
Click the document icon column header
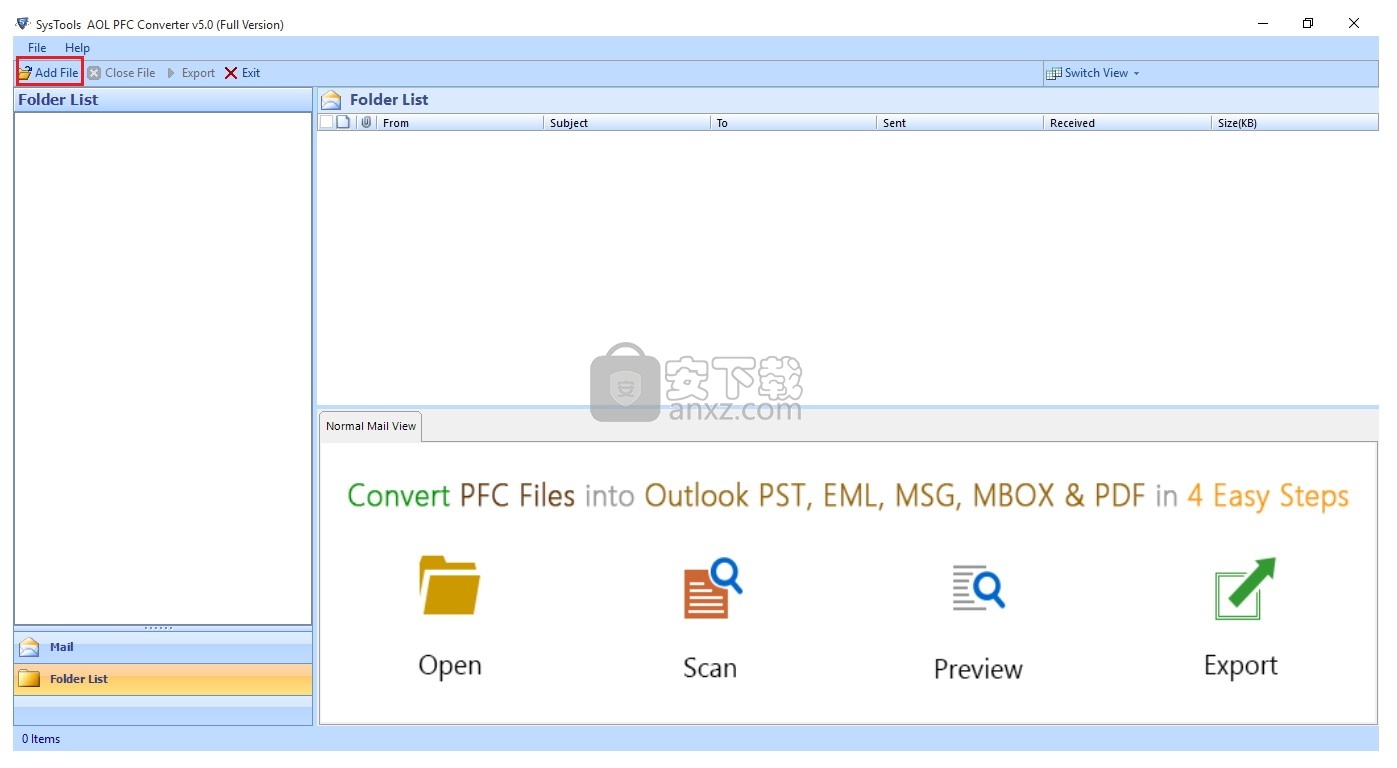point(343,122)
